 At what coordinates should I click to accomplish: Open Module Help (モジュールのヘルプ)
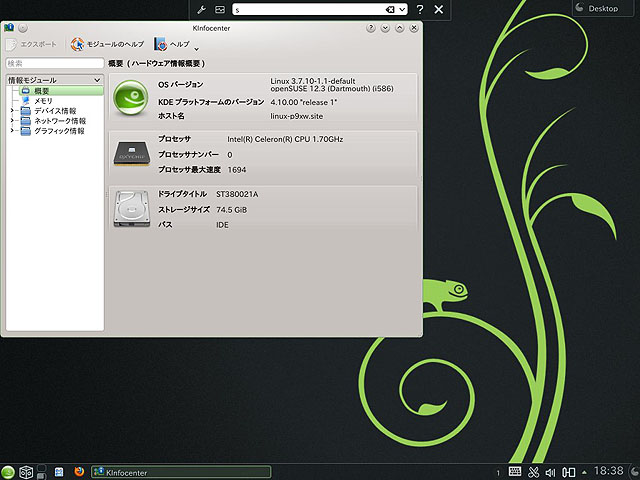pos(107,44)
